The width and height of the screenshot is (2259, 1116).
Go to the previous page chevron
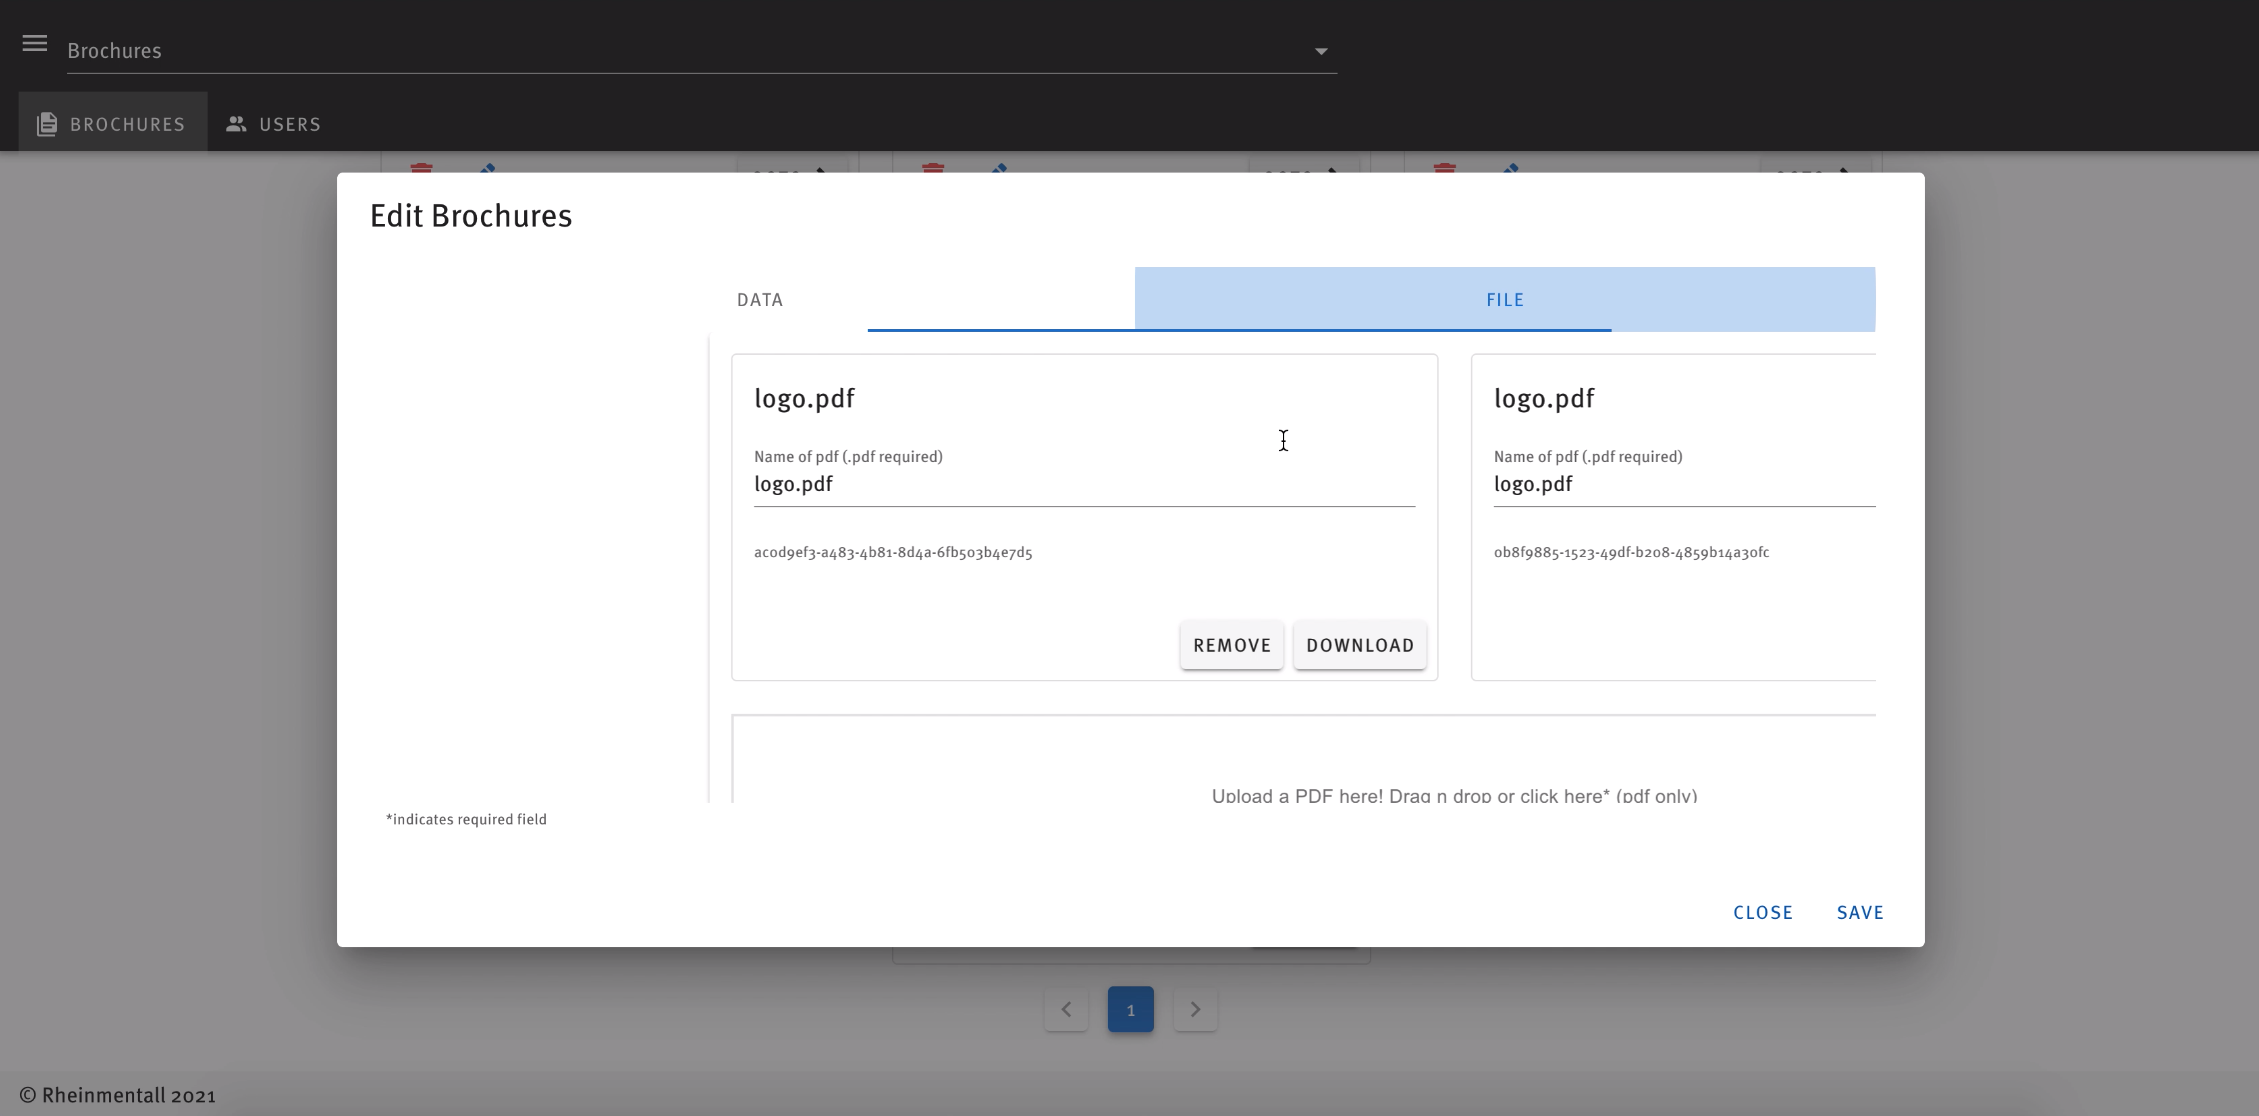click(x=1066, y=1009)
